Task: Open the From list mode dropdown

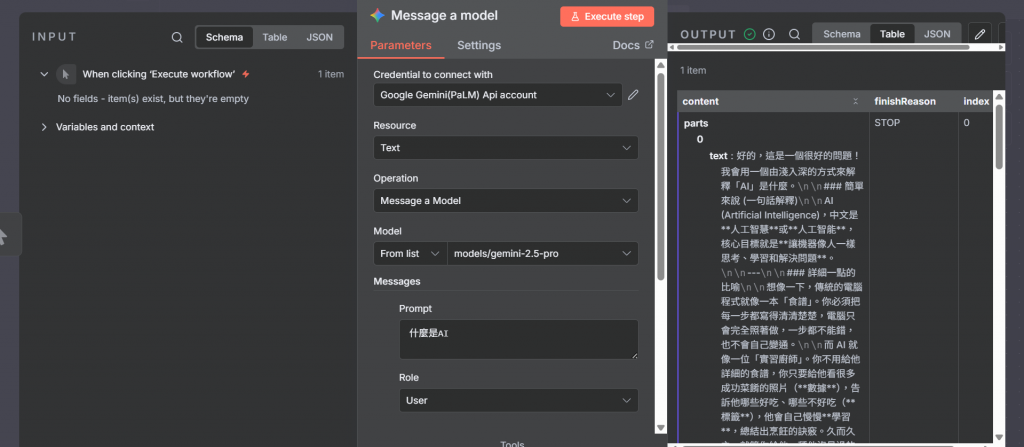Action: 410,254
